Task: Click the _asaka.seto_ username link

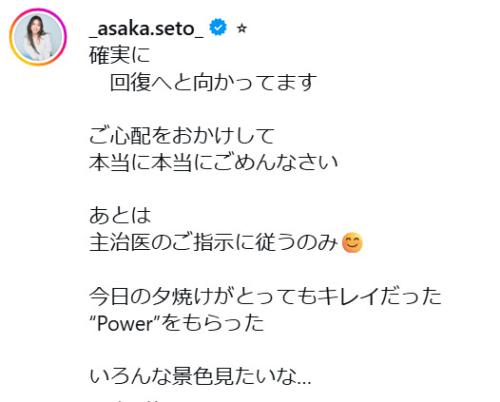Action: [x=146, y=28]
